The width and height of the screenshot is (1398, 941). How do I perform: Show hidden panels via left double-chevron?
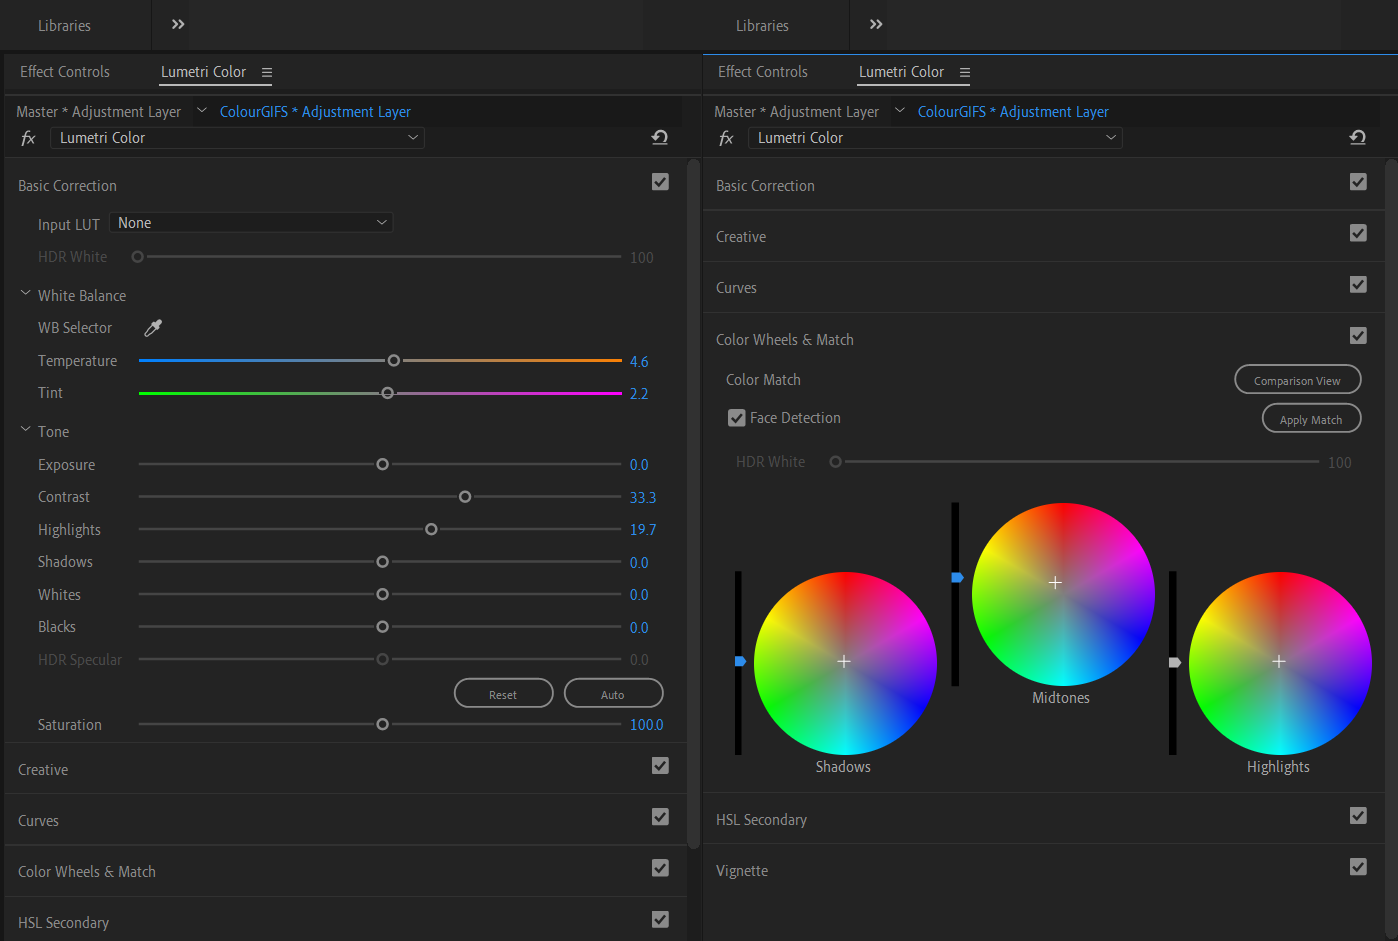point(178,25)
